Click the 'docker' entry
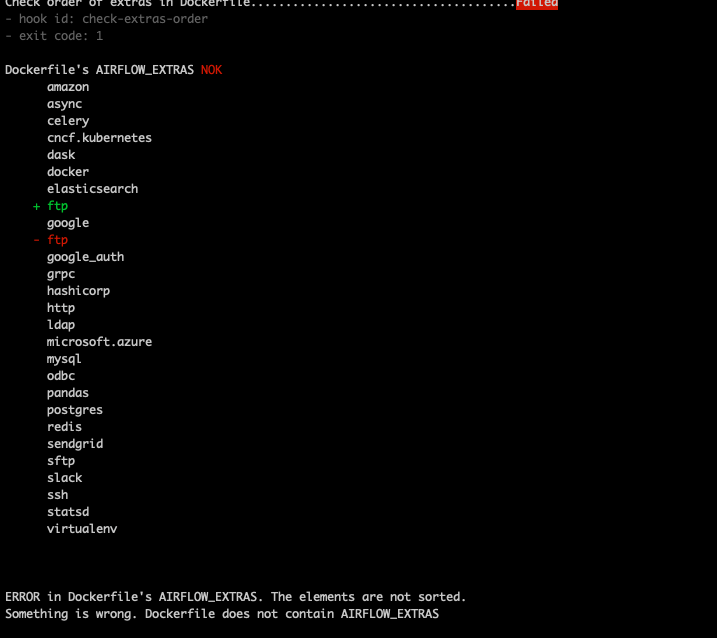The width and height of the screenshot is (717, 638). coord(68,172)
